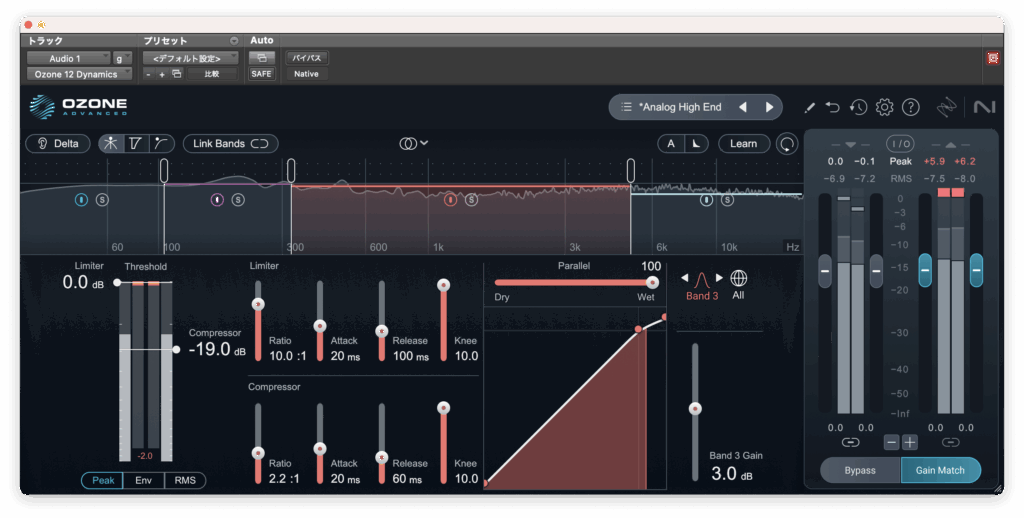Open the Ozone 12 Dynamics plugin selector

coord(78,74)
